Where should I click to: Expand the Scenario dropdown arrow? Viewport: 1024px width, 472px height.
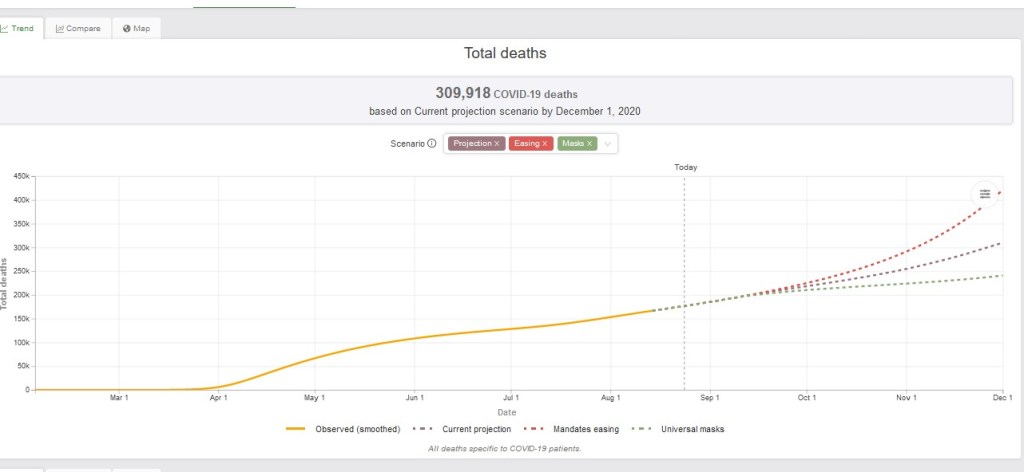(608, 144)
